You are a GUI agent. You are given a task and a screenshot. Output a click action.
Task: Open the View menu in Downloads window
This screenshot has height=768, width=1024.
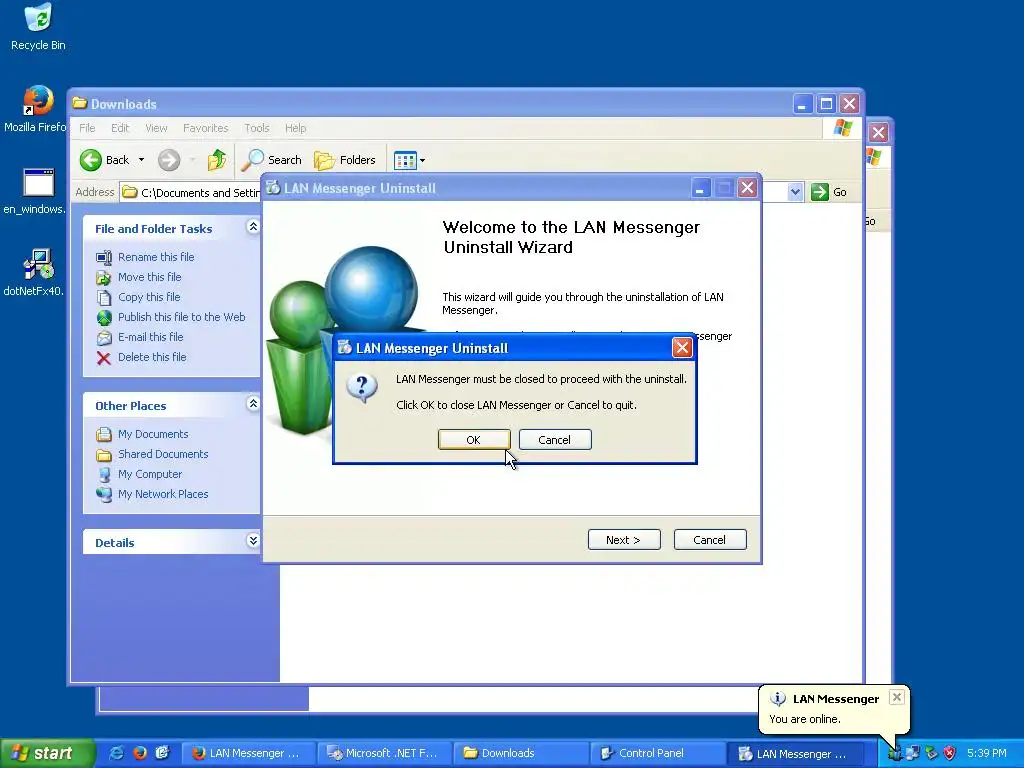click(x=156, y=128)
